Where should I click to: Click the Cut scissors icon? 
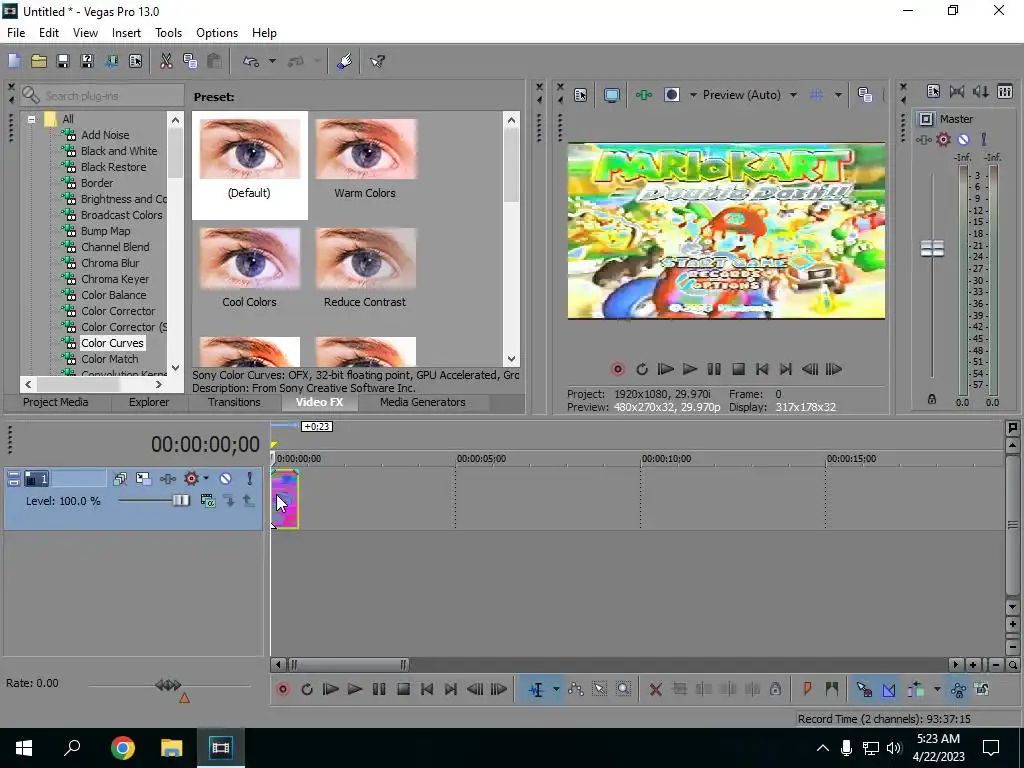click(166, 61)
